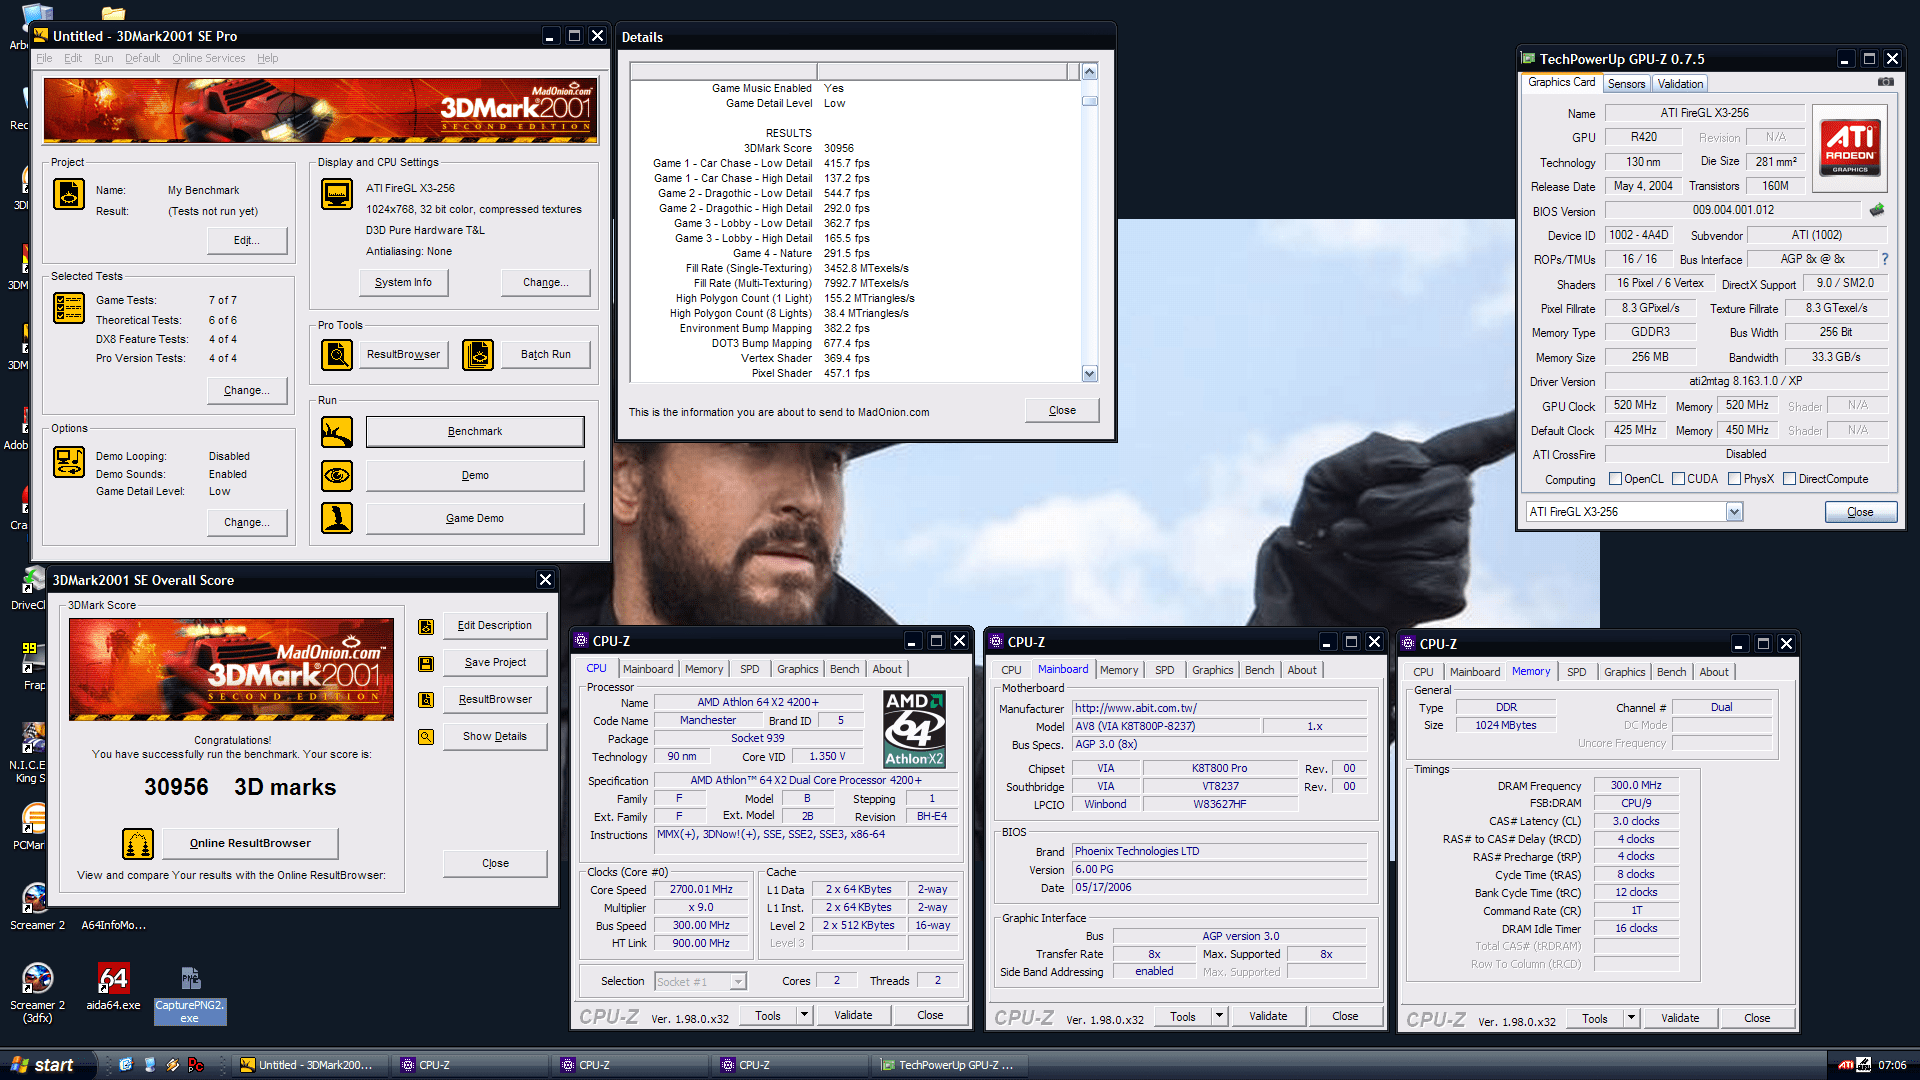Click the manufacturer URL field in CPU-Z Mainboard
1920x1080 pixels.
[1219, 708]
